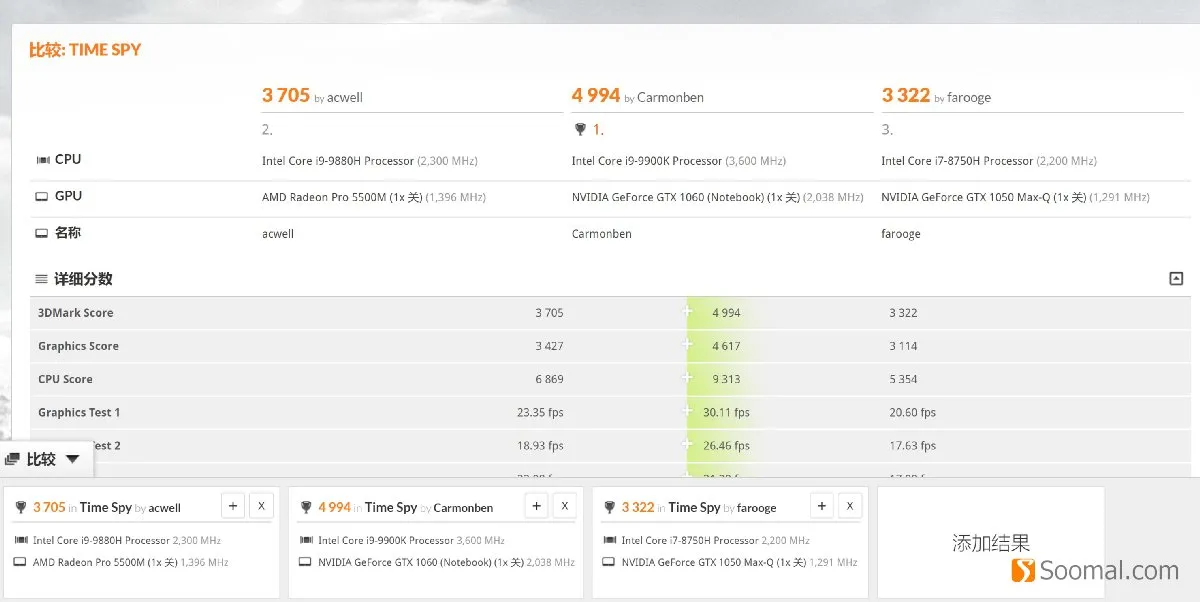
Task: Click the Graphics Score row label
Action: click(x=78, y=346)
